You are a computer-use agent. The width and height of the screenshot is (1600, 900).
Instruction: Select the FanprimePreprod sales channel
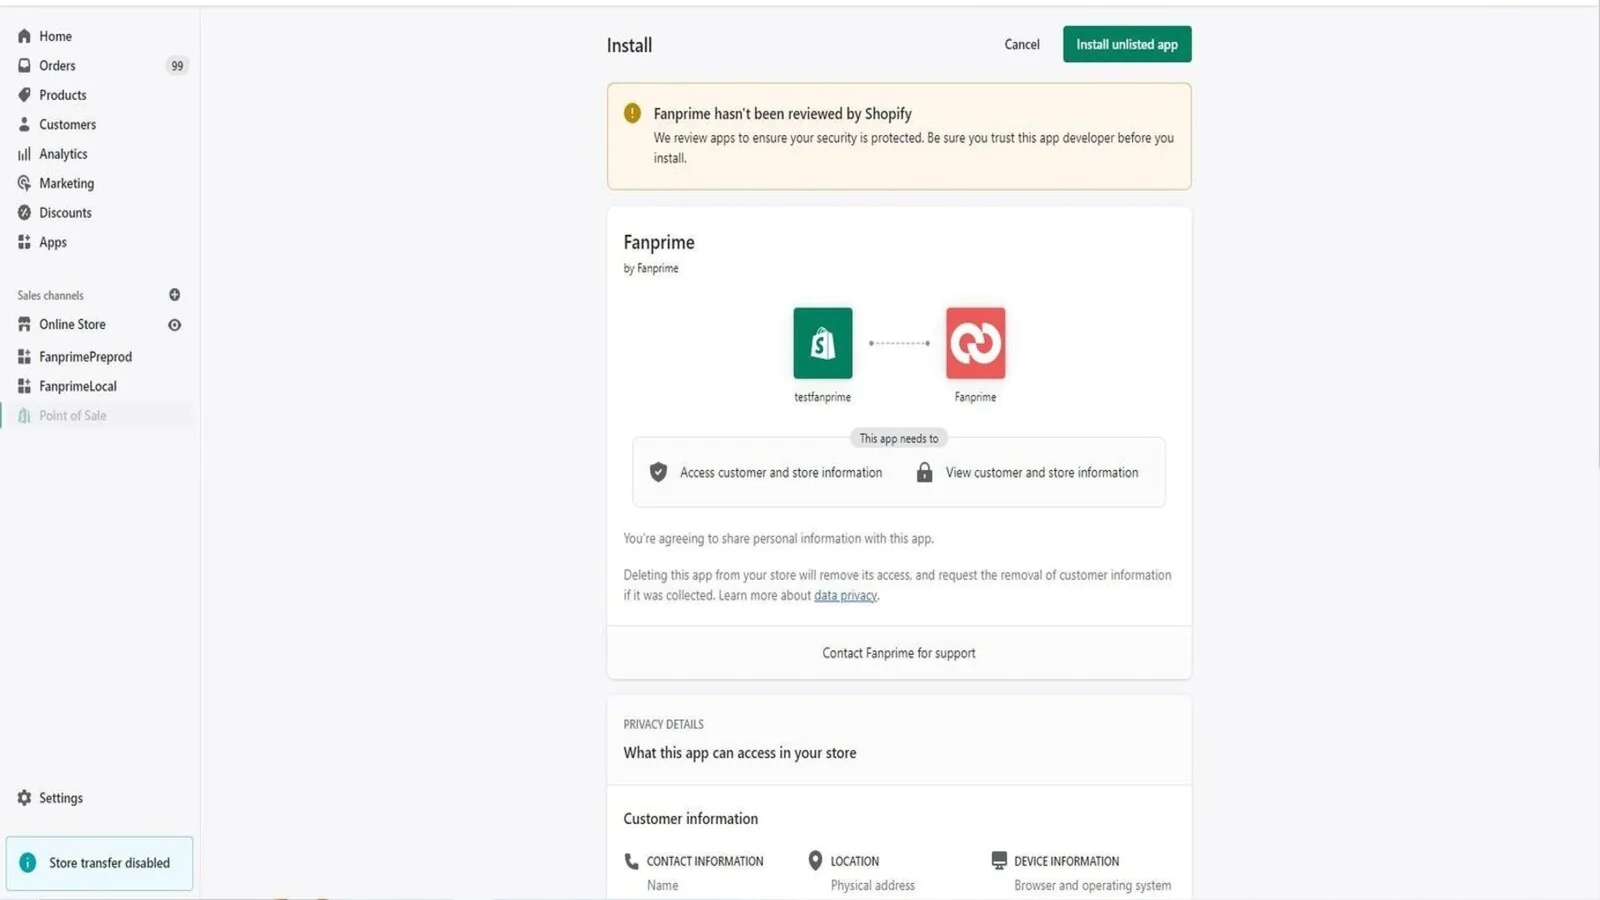[x=85, y=357]
